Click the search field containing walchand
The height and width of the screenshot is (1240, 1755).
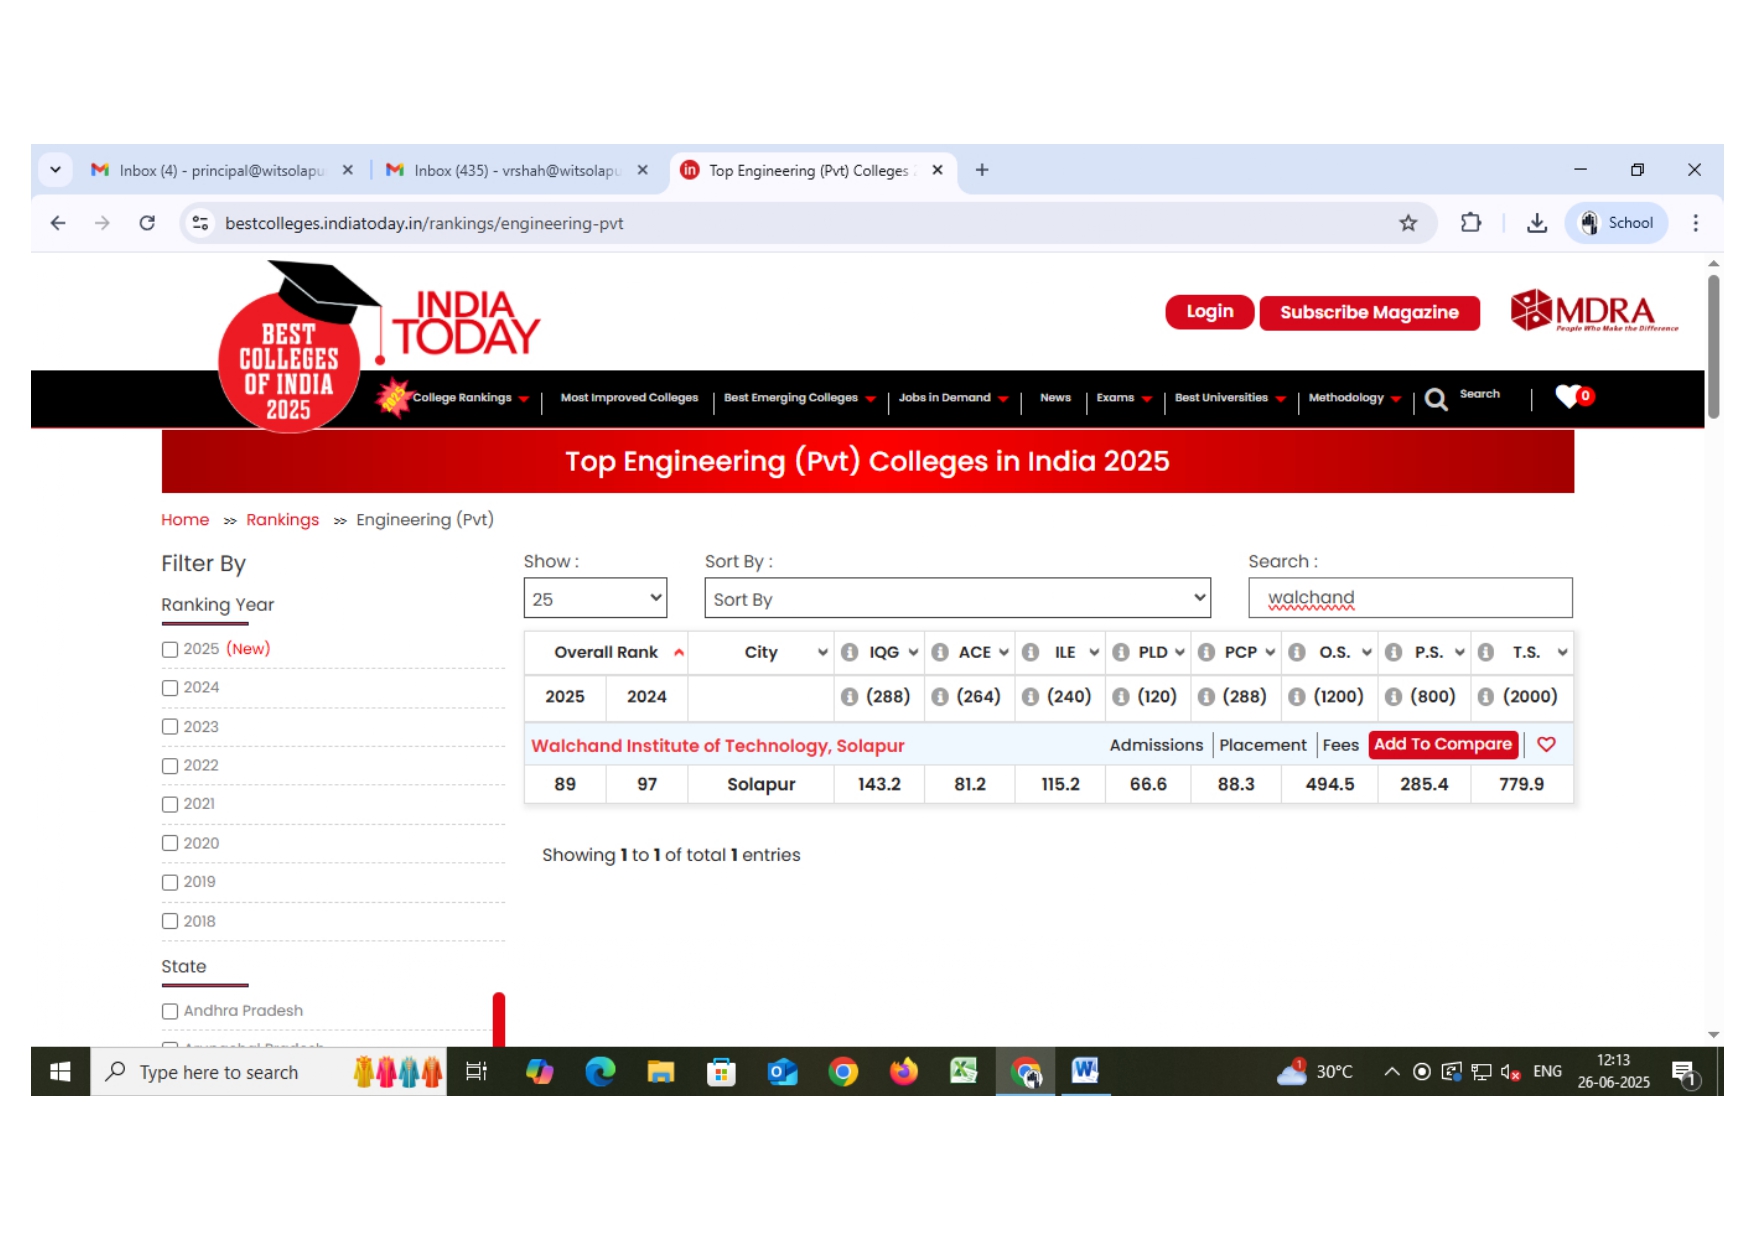pyautogui.click(x=1409, y=598)
